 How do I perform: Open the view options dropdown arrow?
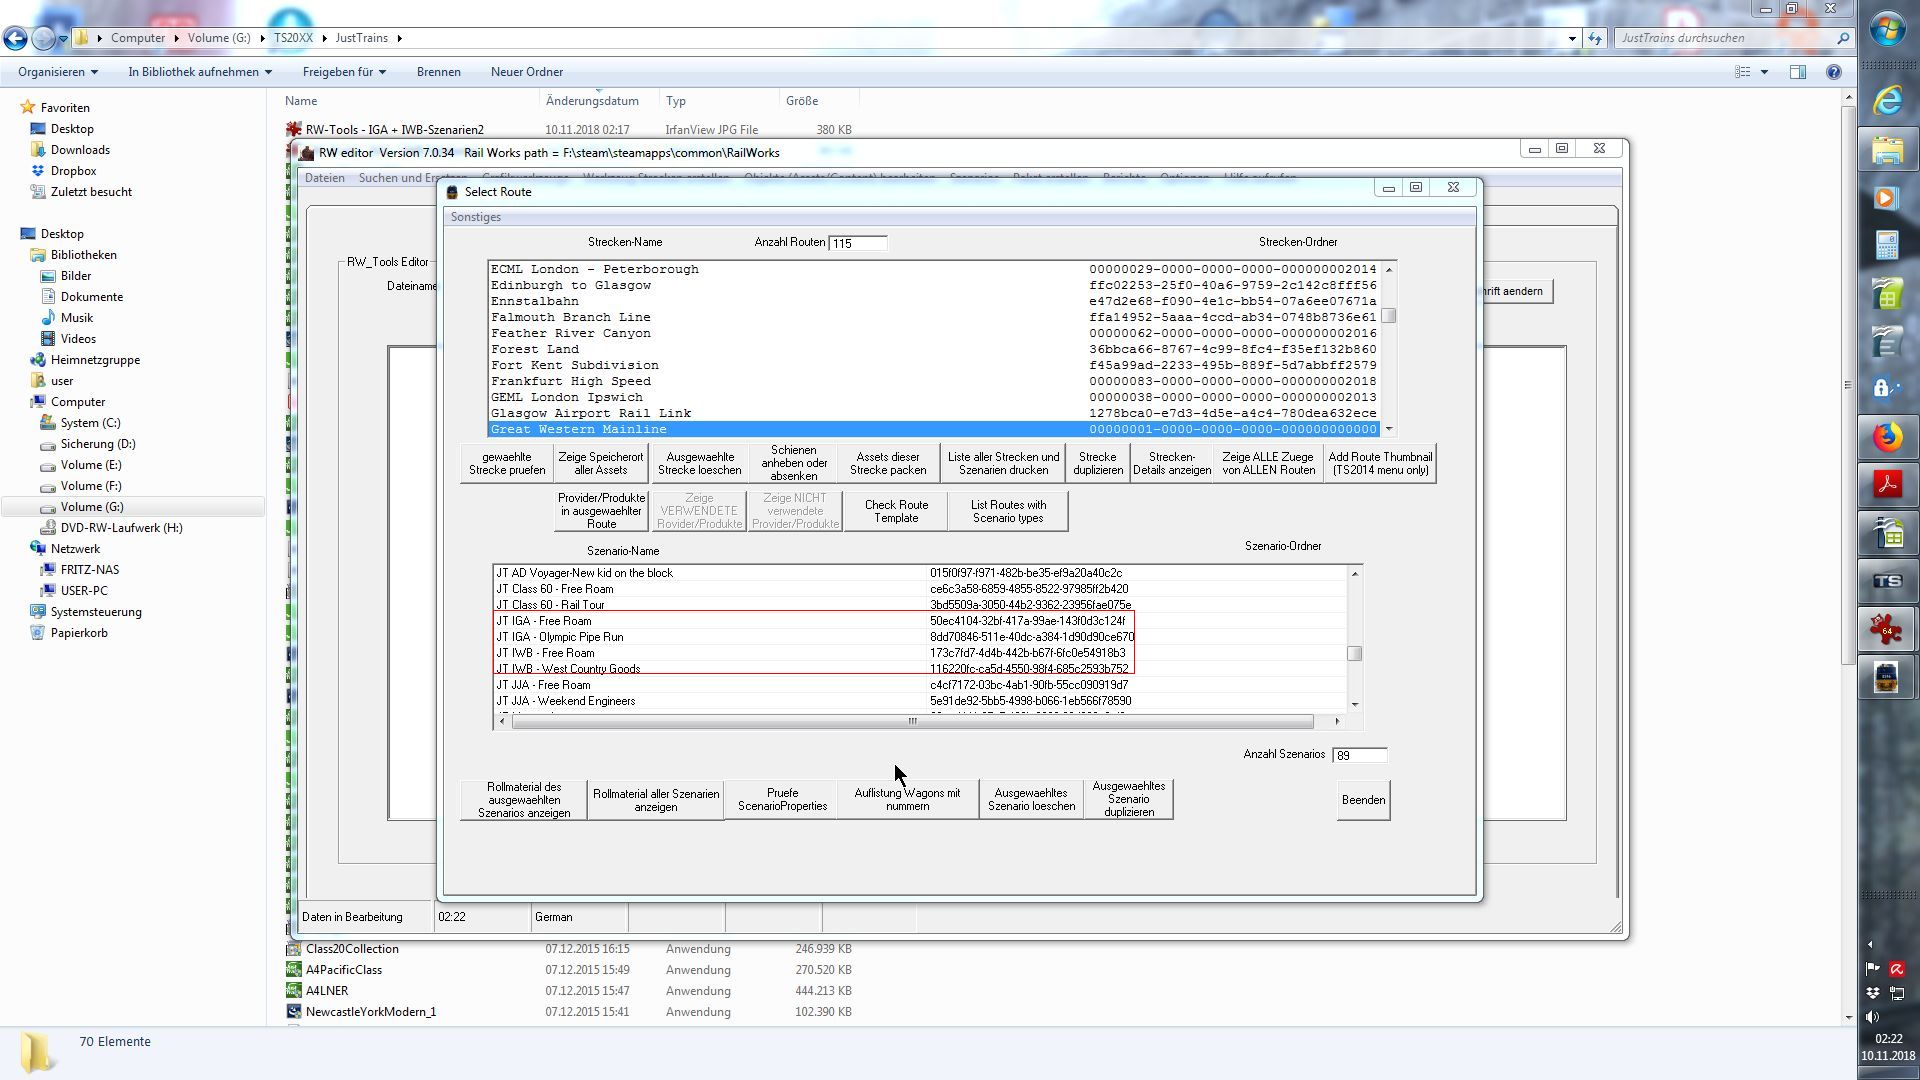(1764, 72)
